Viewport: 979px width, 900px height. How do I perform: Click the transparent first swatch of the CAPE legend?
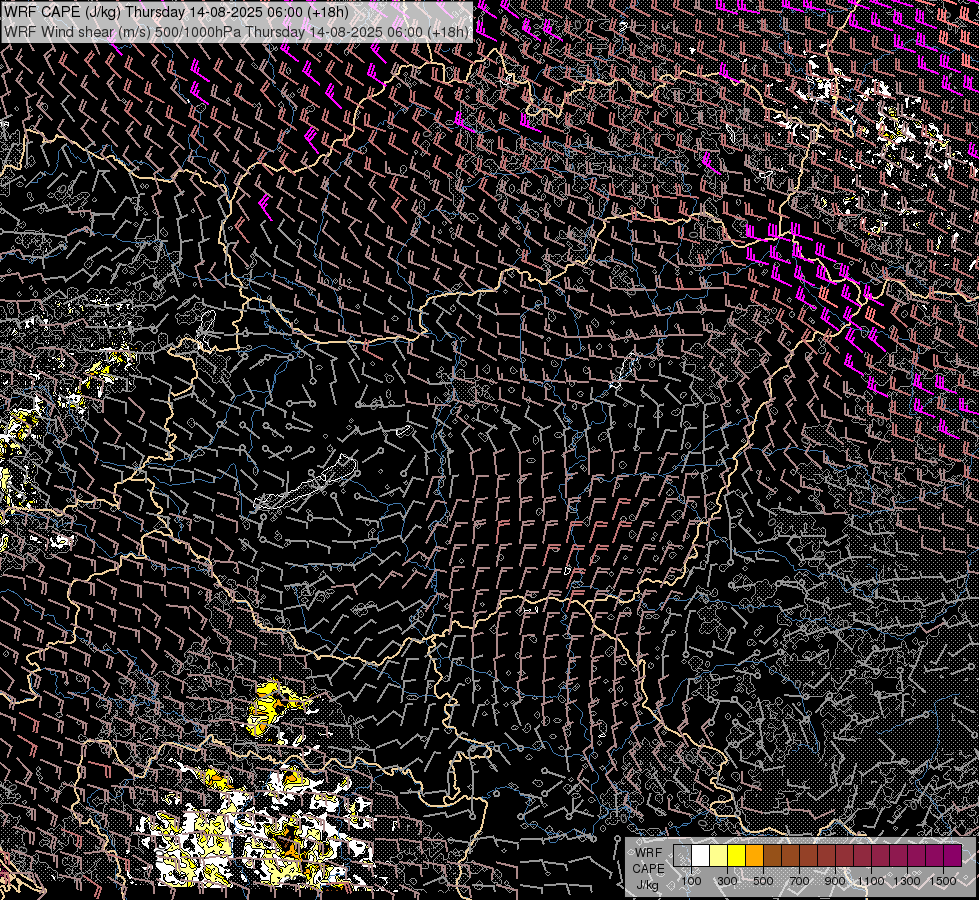682,855
